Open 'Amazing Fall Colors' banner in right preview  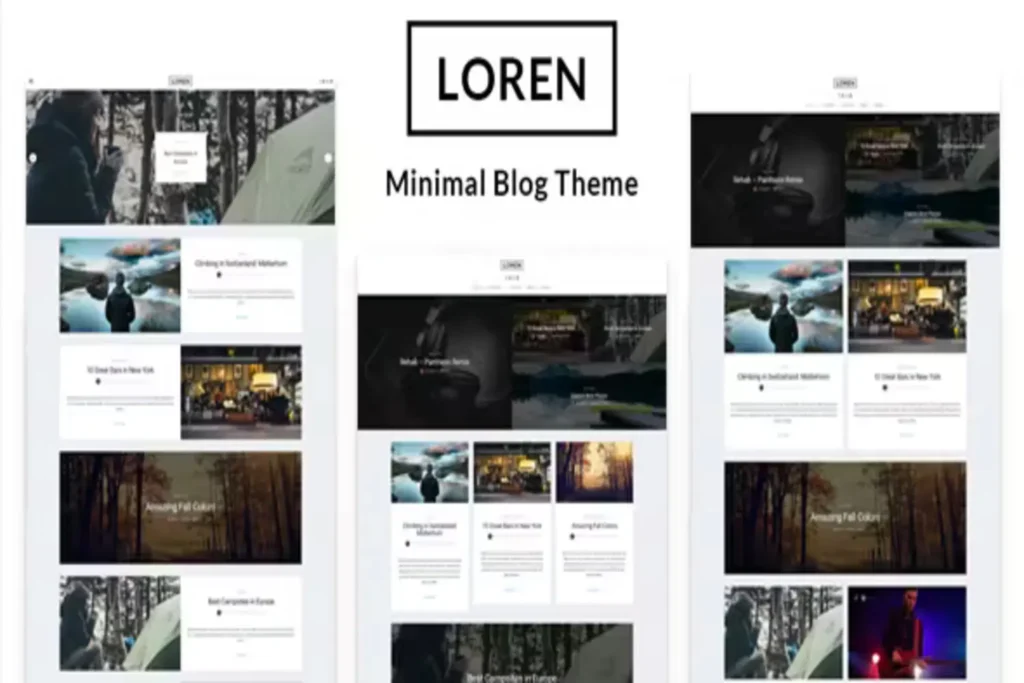coord(845,517)
